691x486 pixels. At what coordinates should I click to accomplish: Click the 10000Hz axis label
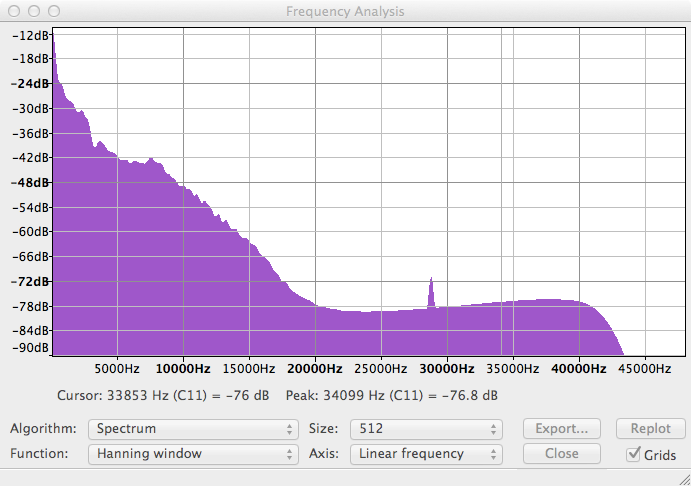click(183, 369)
